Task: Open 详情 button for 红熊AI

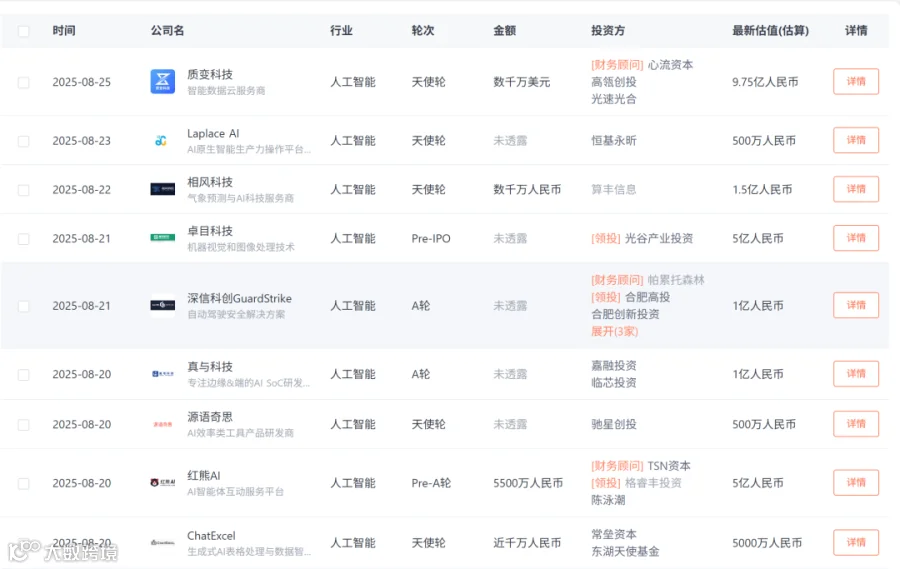Action: (x=856, y=483)
